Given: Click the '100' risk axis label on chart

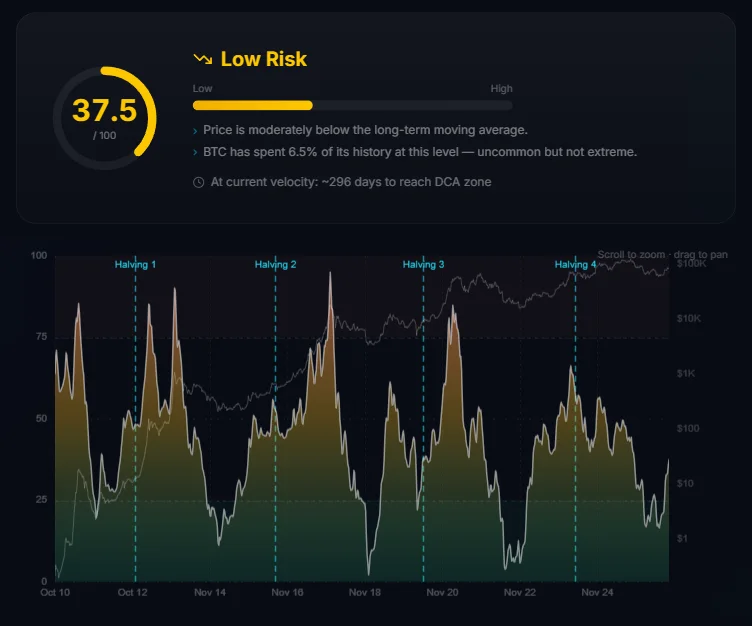Looking at the screenshot, I should [39, 255].
